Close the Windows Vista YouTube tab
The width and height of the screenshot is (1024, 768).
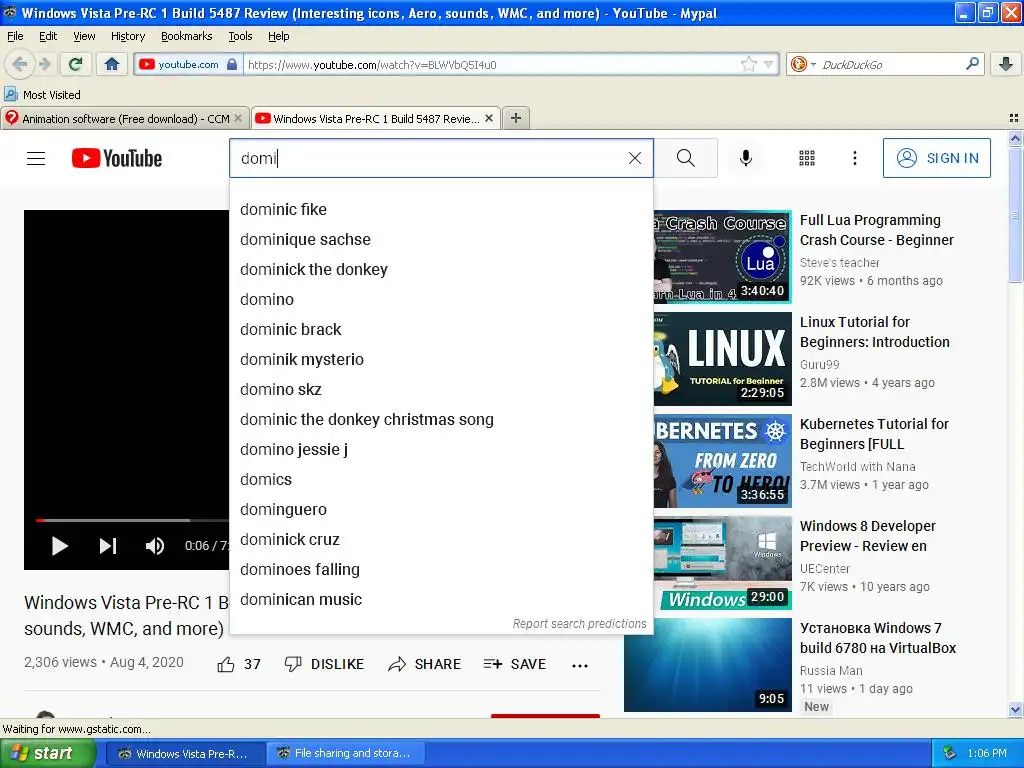(x=488, y=118)
